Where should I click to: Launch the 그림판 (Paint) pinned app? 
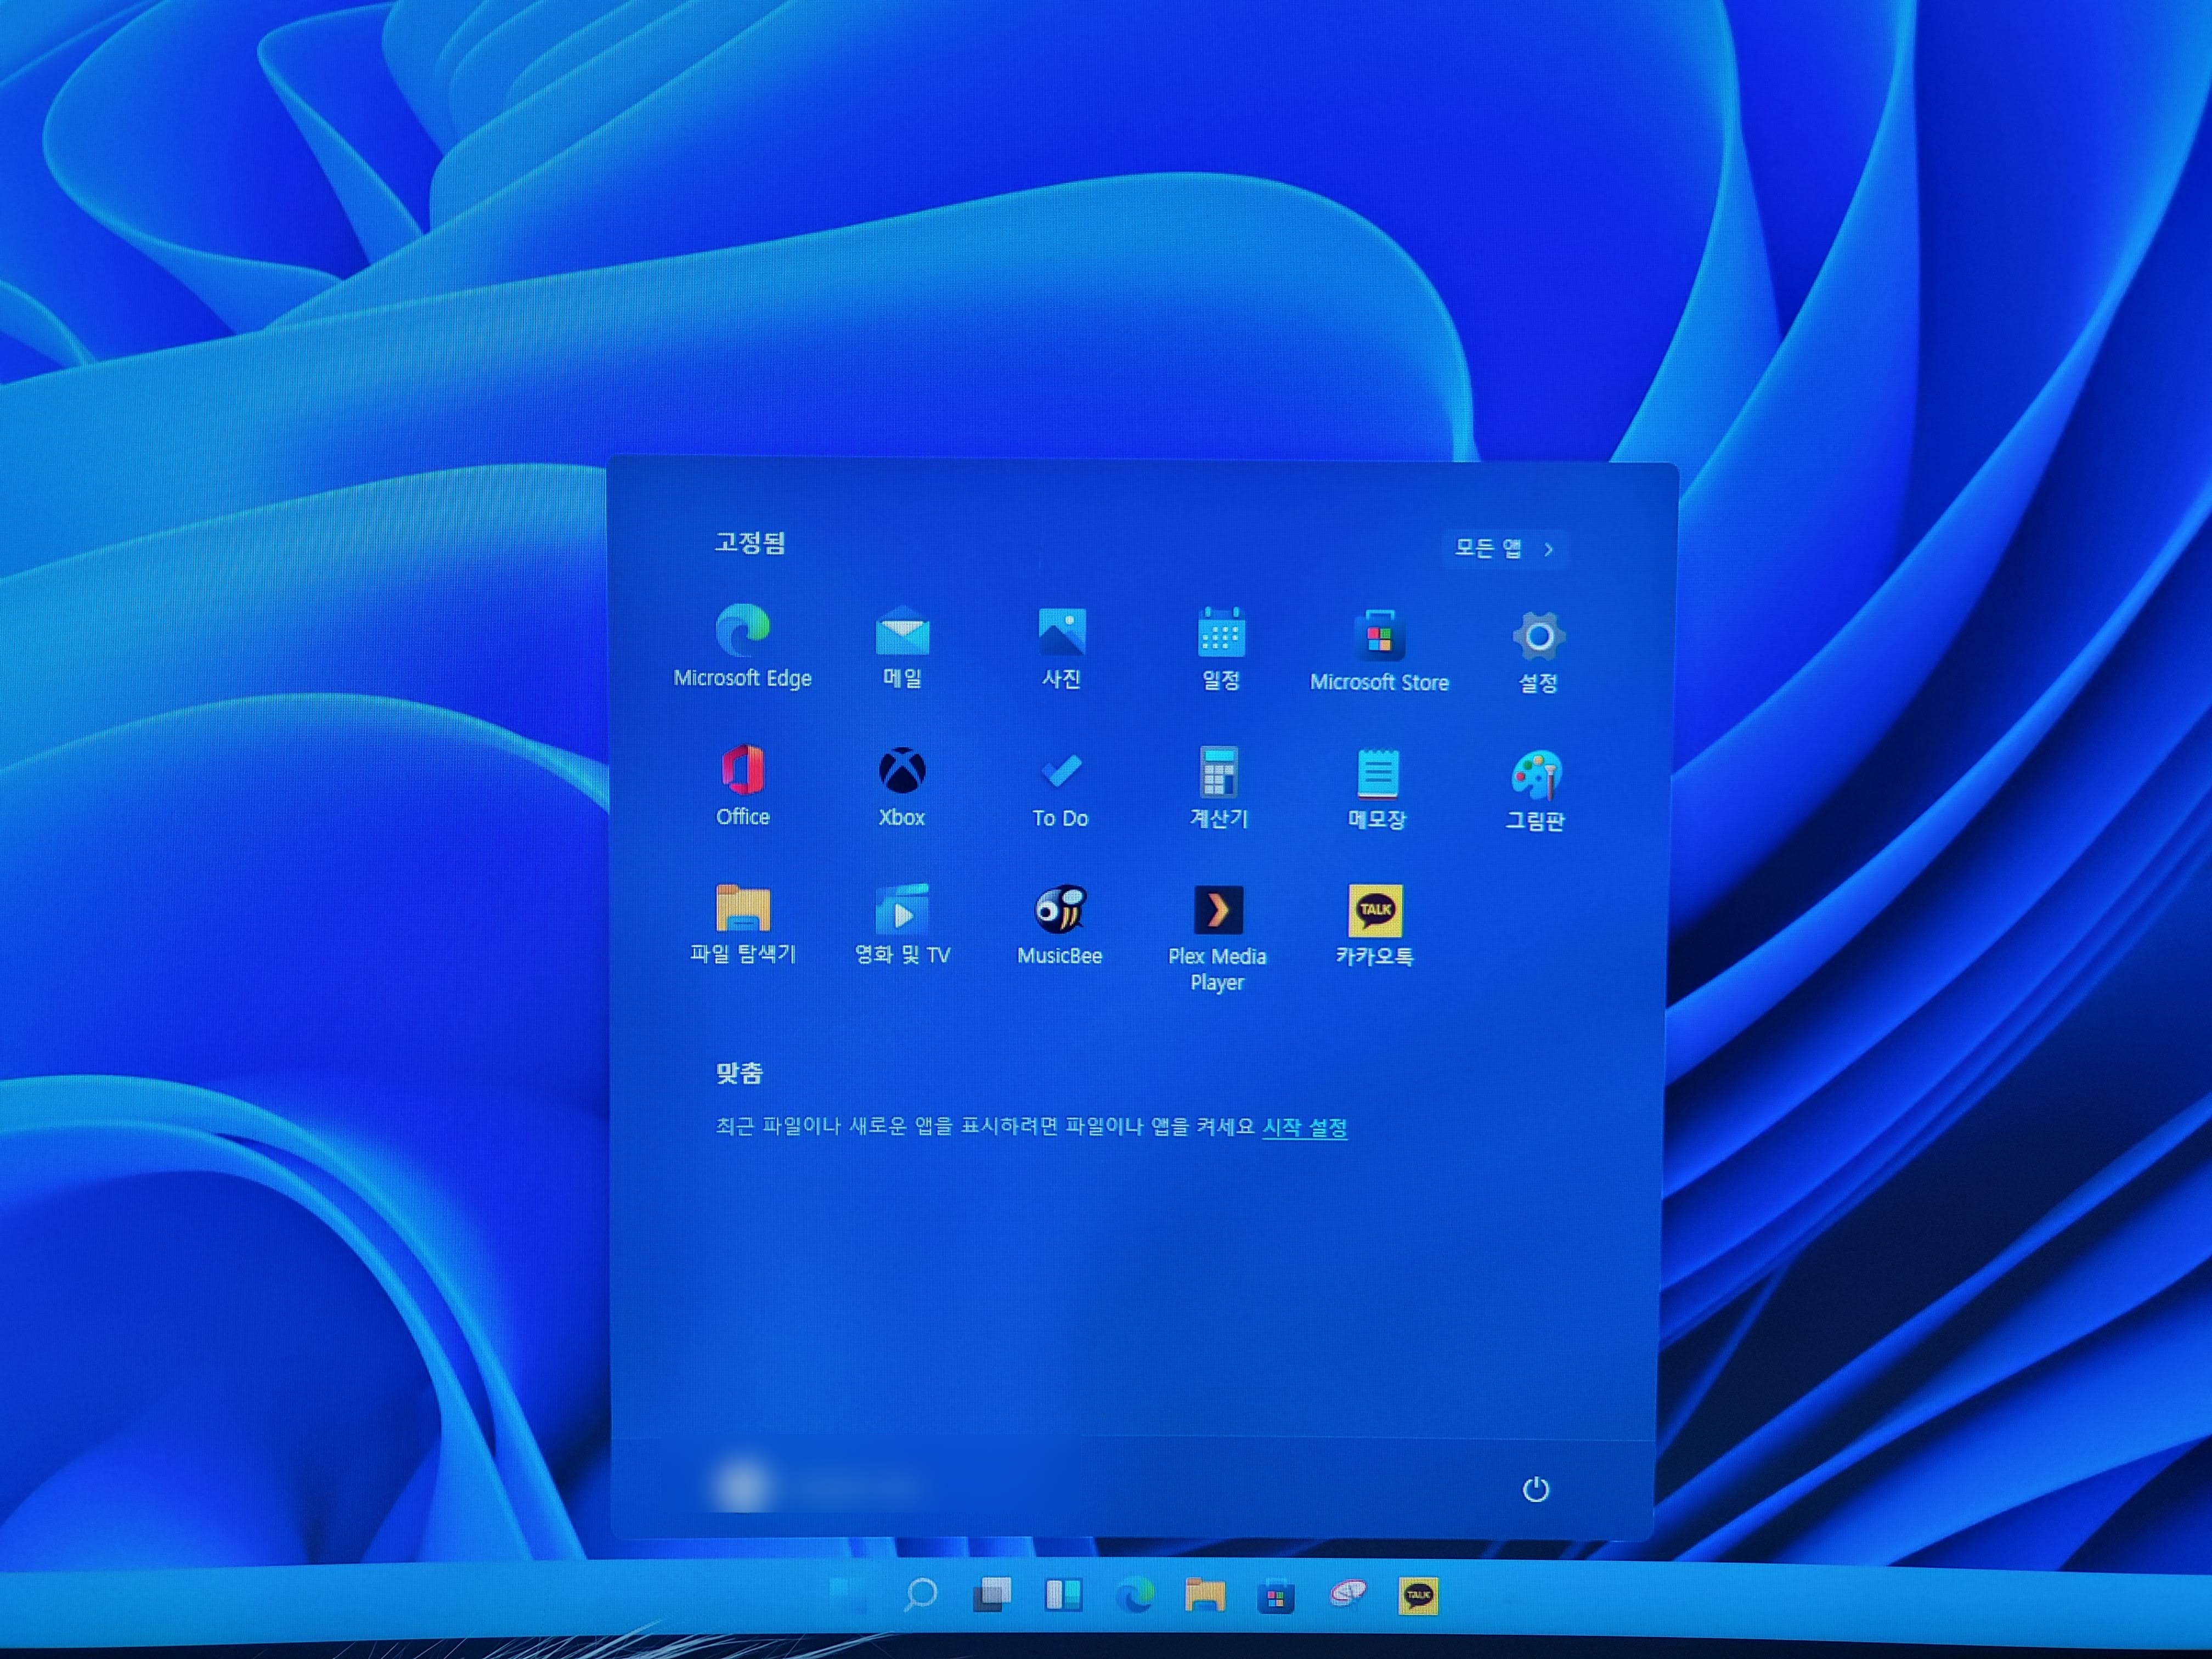point(1536,791)
